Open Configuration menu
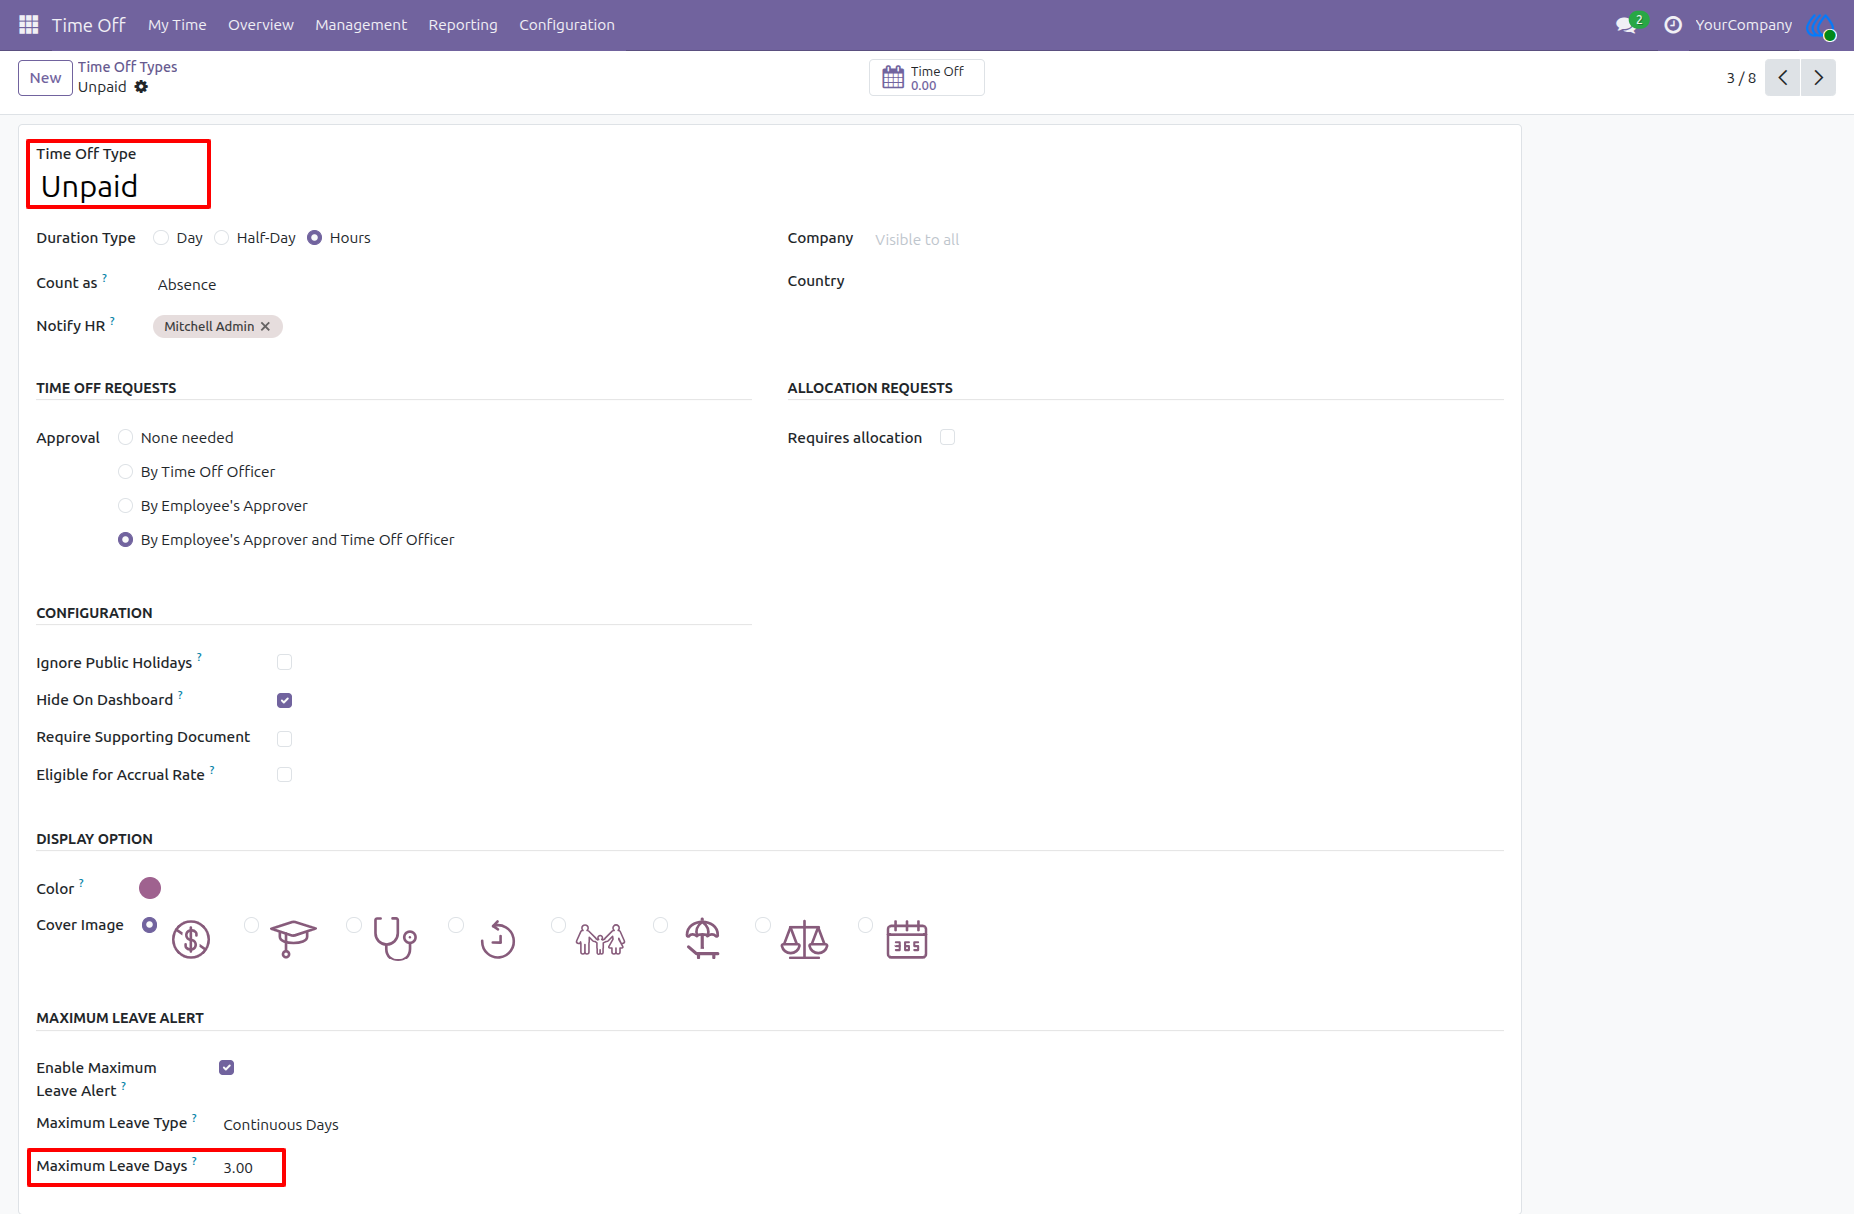 tap(567, 25)
